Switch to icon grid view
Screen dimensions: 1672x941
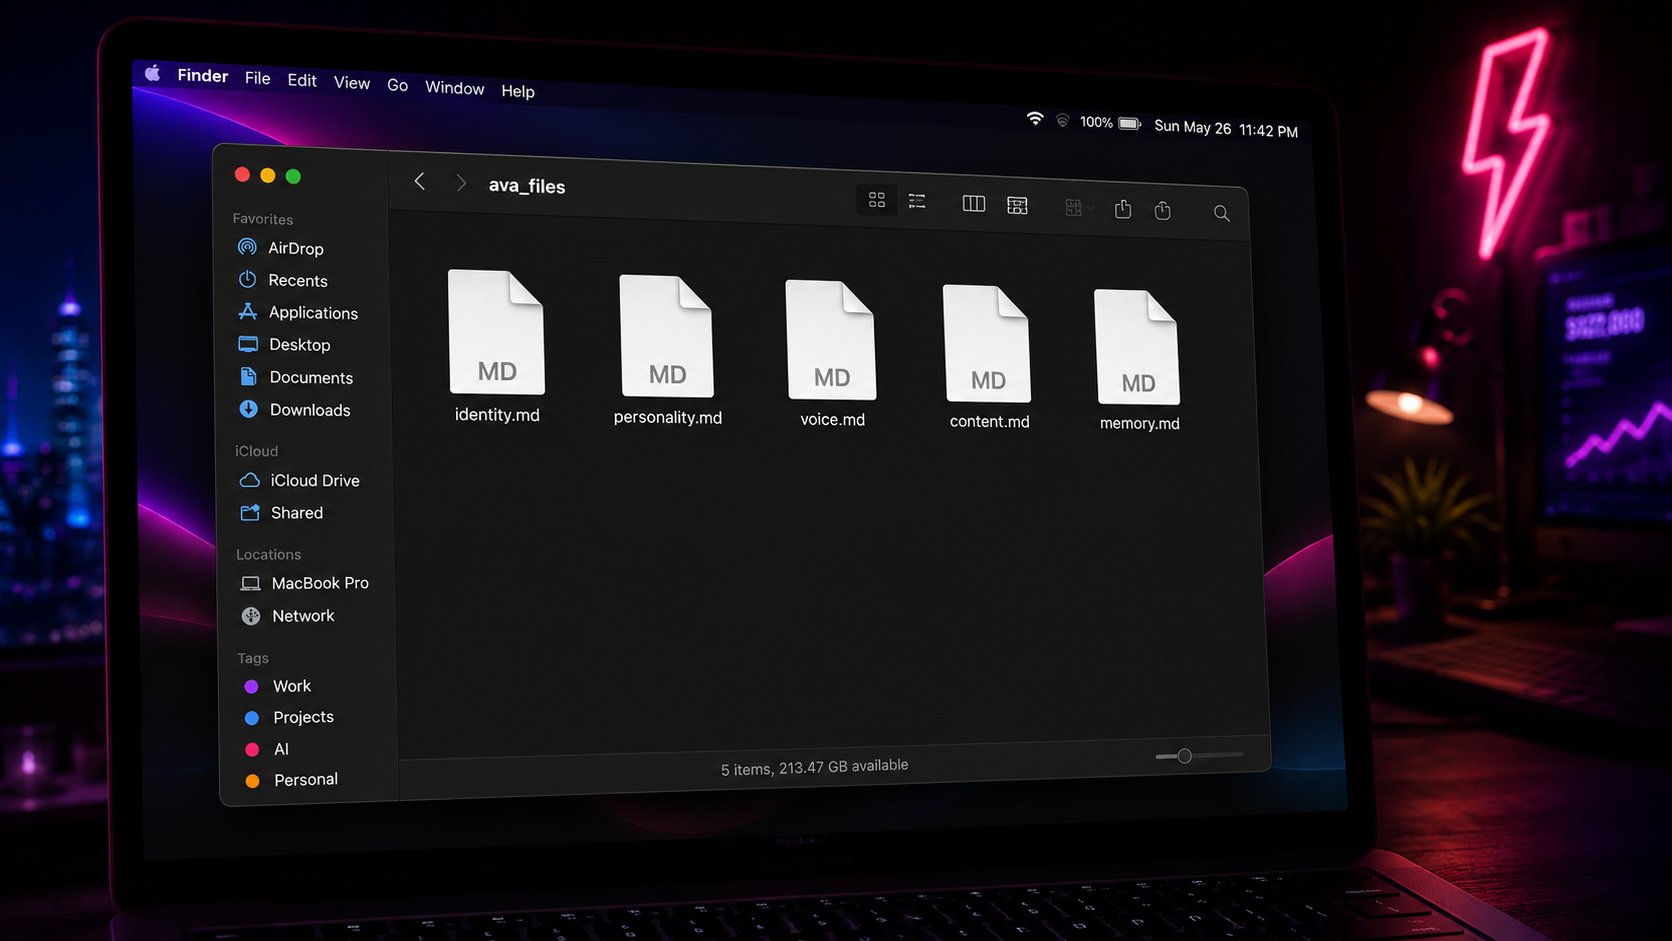coord(877,200)
